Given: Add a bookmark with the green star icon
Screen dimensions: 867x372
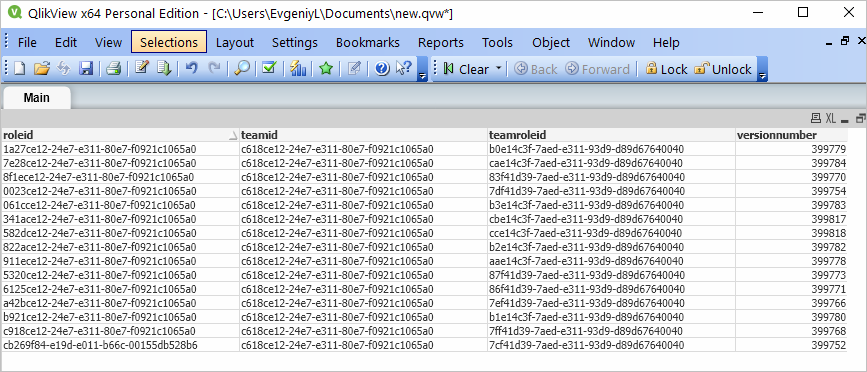Looking at the screenshot, I should pyautogui.click(x=326, y=69).
